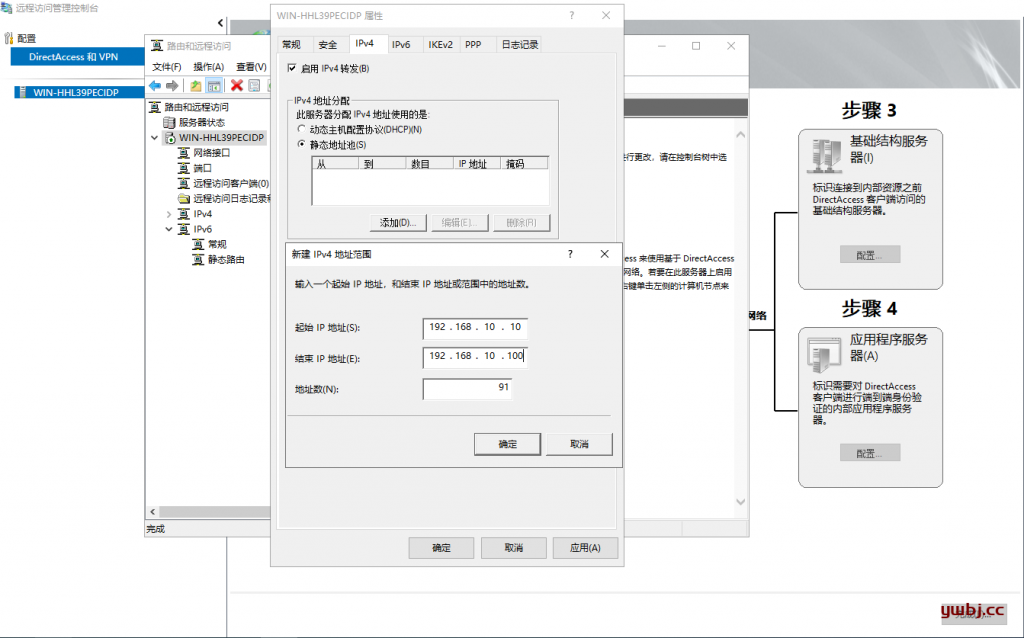Click the 到 column header in the address pool
The image size is (1024, 638).
(x=383, y=163)
